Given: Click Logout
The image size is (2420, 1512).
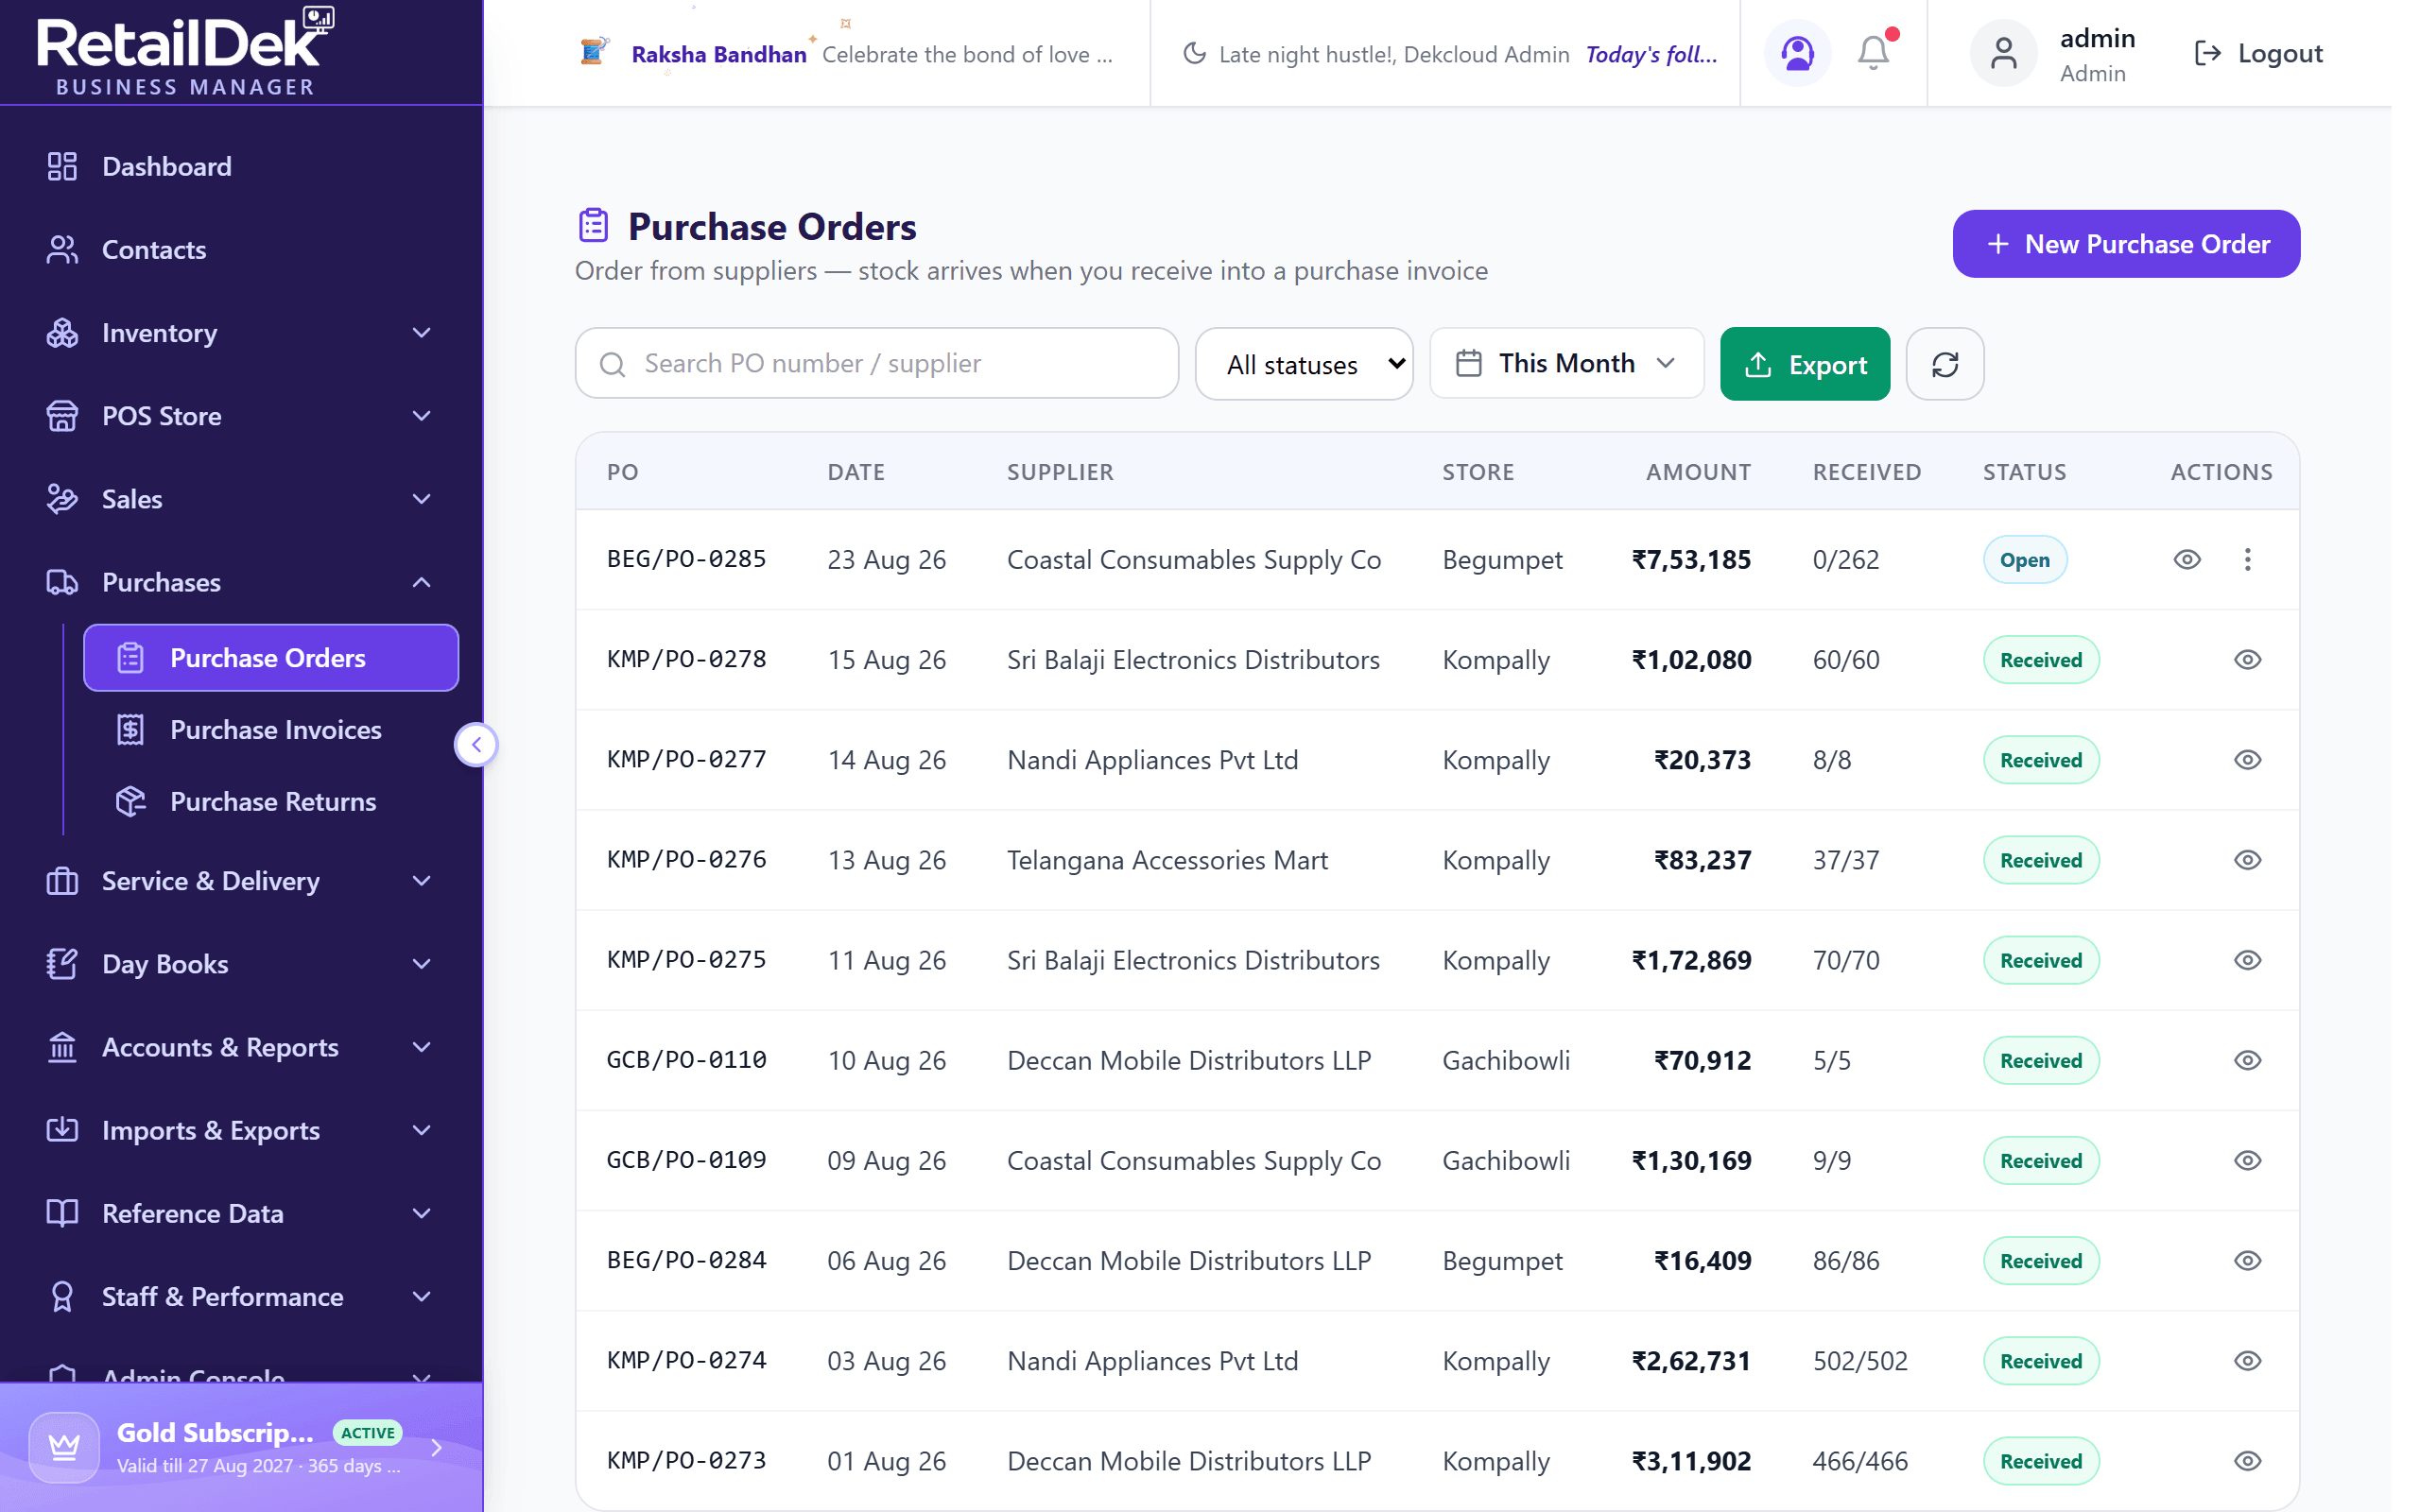Looking at the screenshot, I should [x=2257, y=53].
